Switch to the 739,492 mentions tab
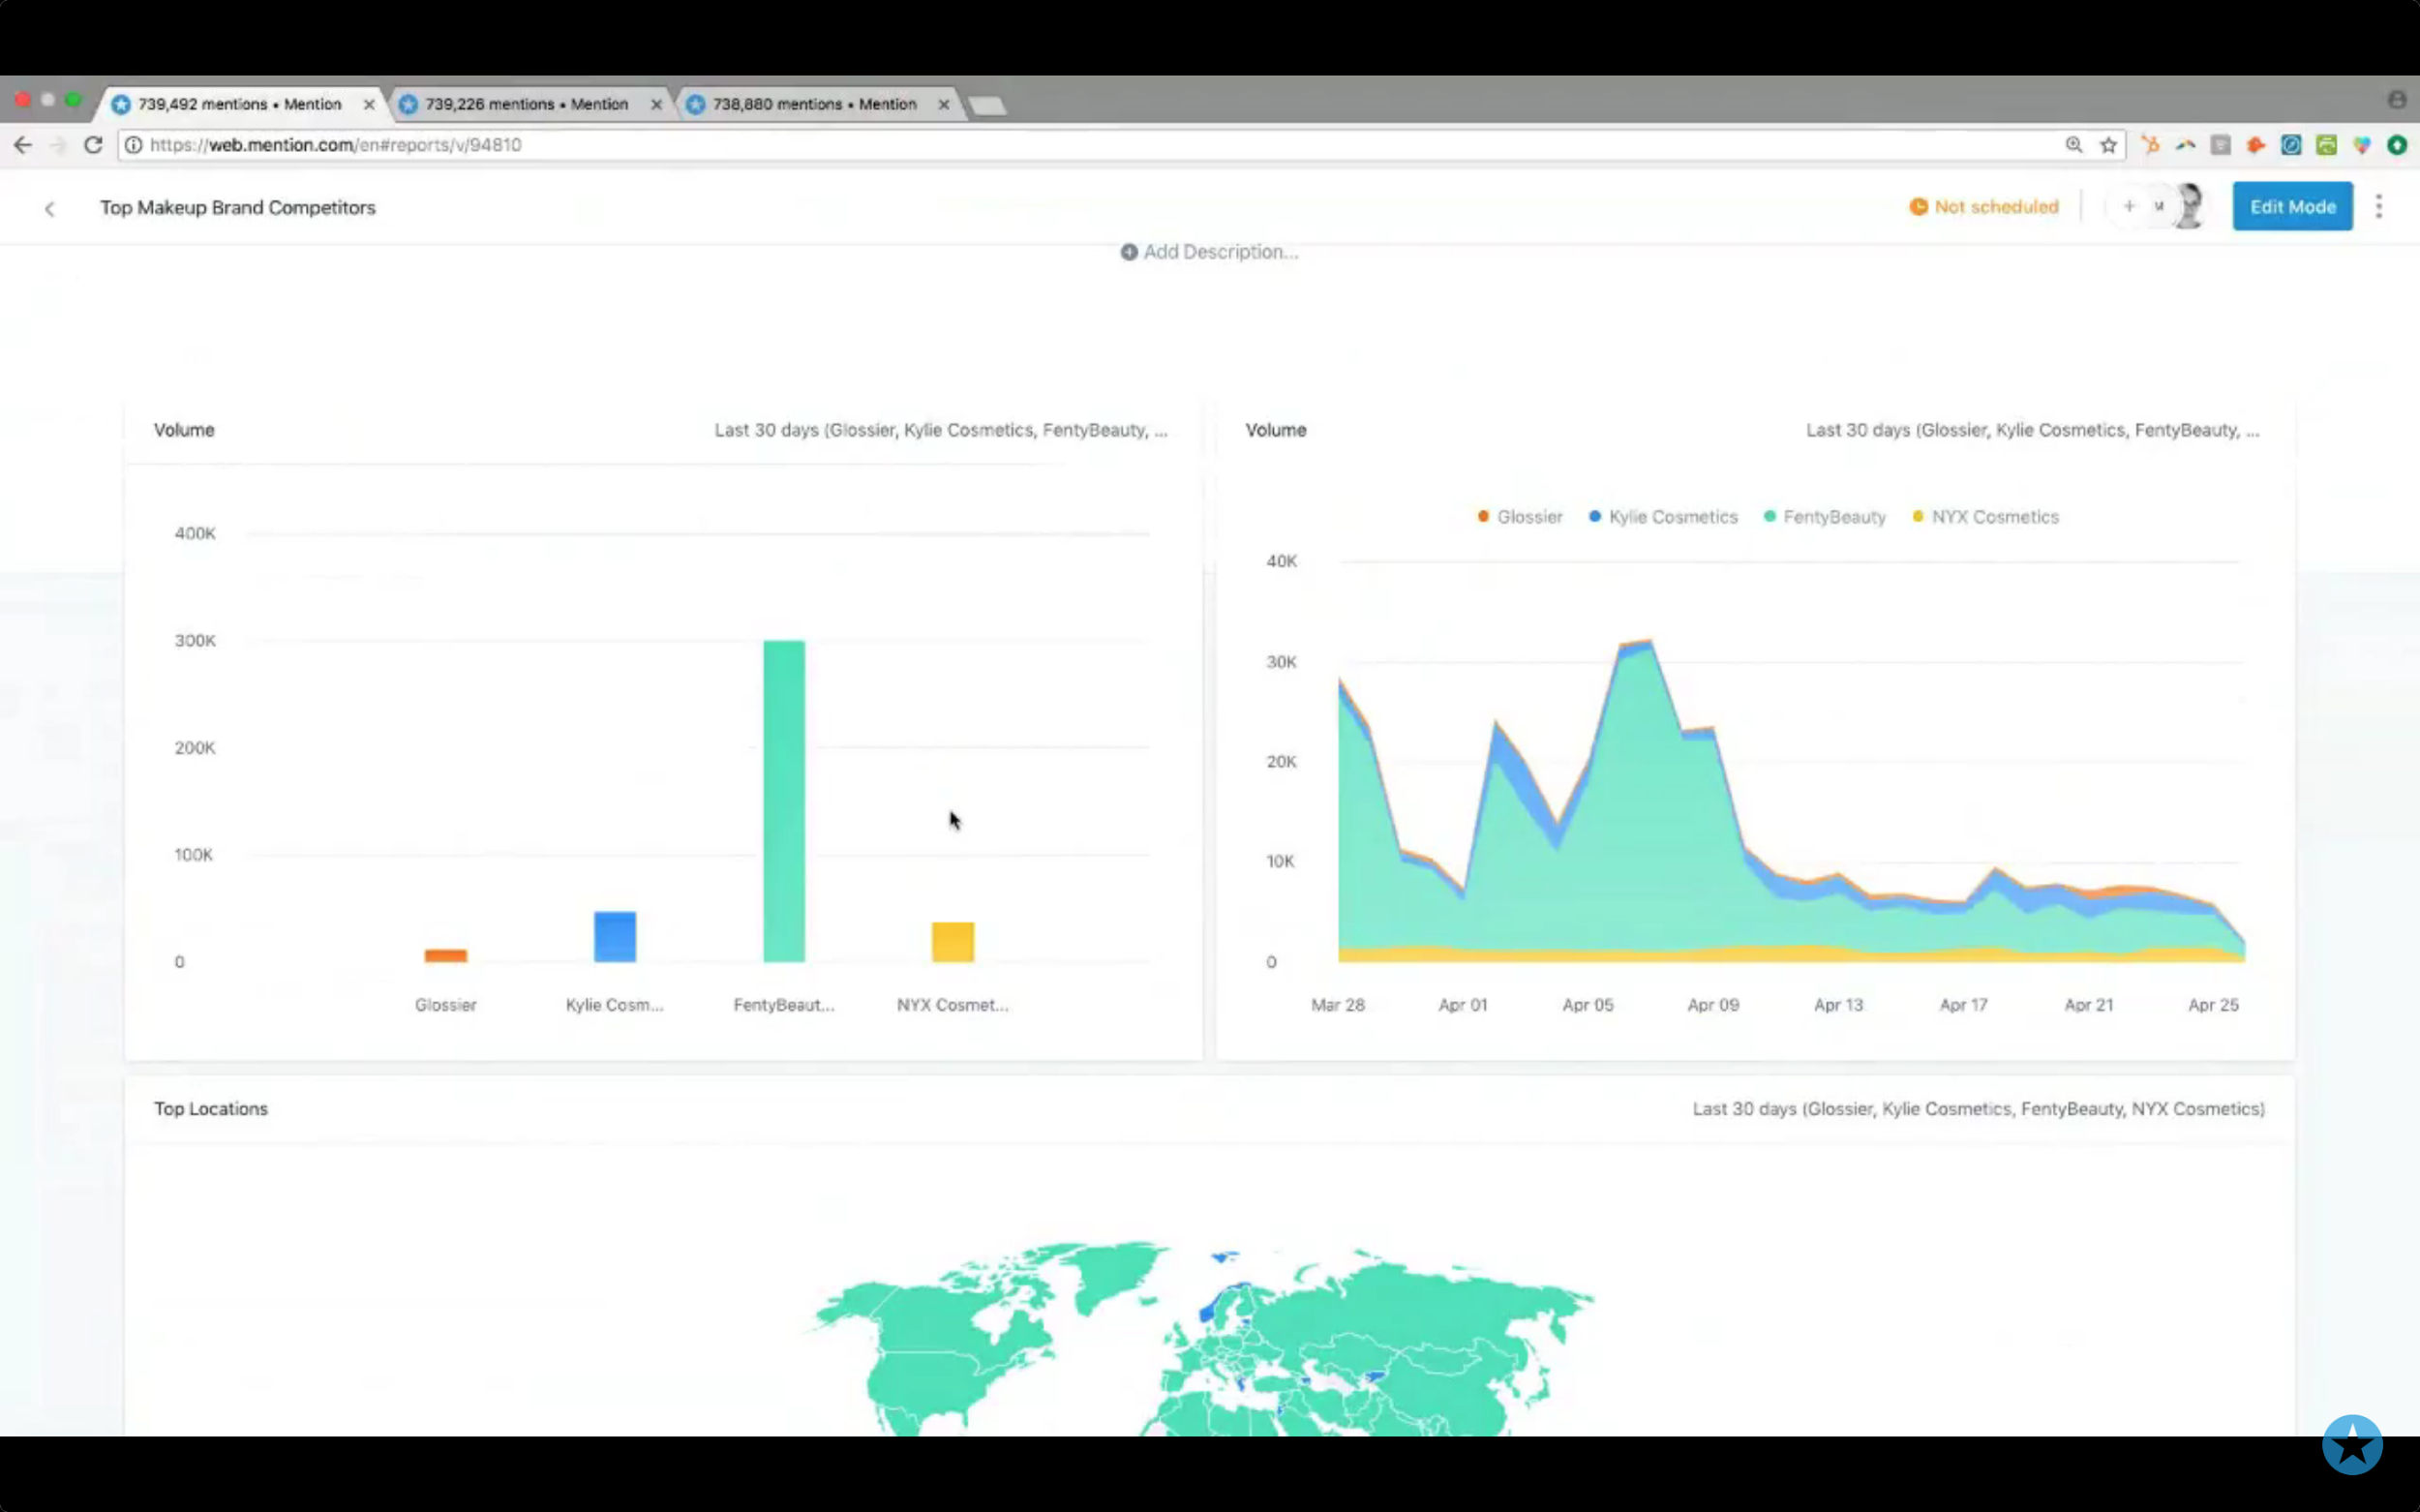The width and height of the screenshot is (2420, 1512). (240, 104)
